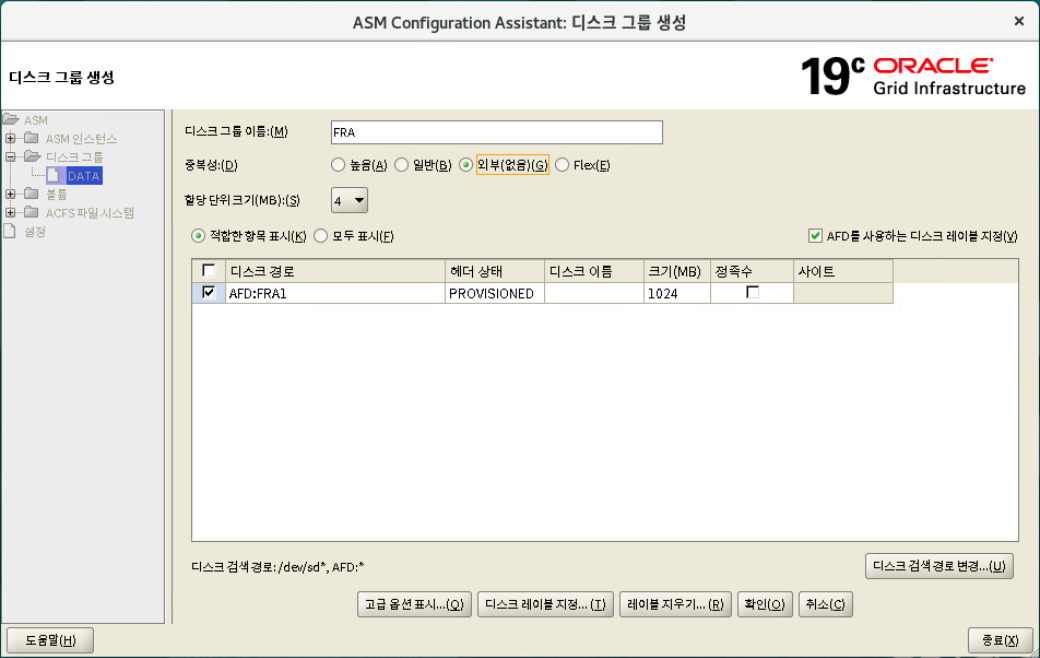Collapse the 디스크 그룹 tree node
The width and height of the screenshot is (1040, 658).
pos(11,157)
